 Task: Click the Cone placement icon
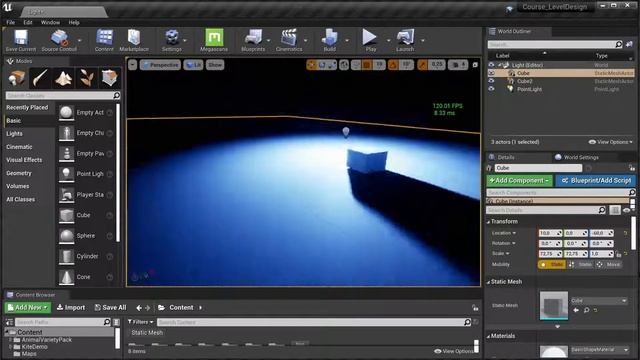pyautogui.click(x=66, y=277)
